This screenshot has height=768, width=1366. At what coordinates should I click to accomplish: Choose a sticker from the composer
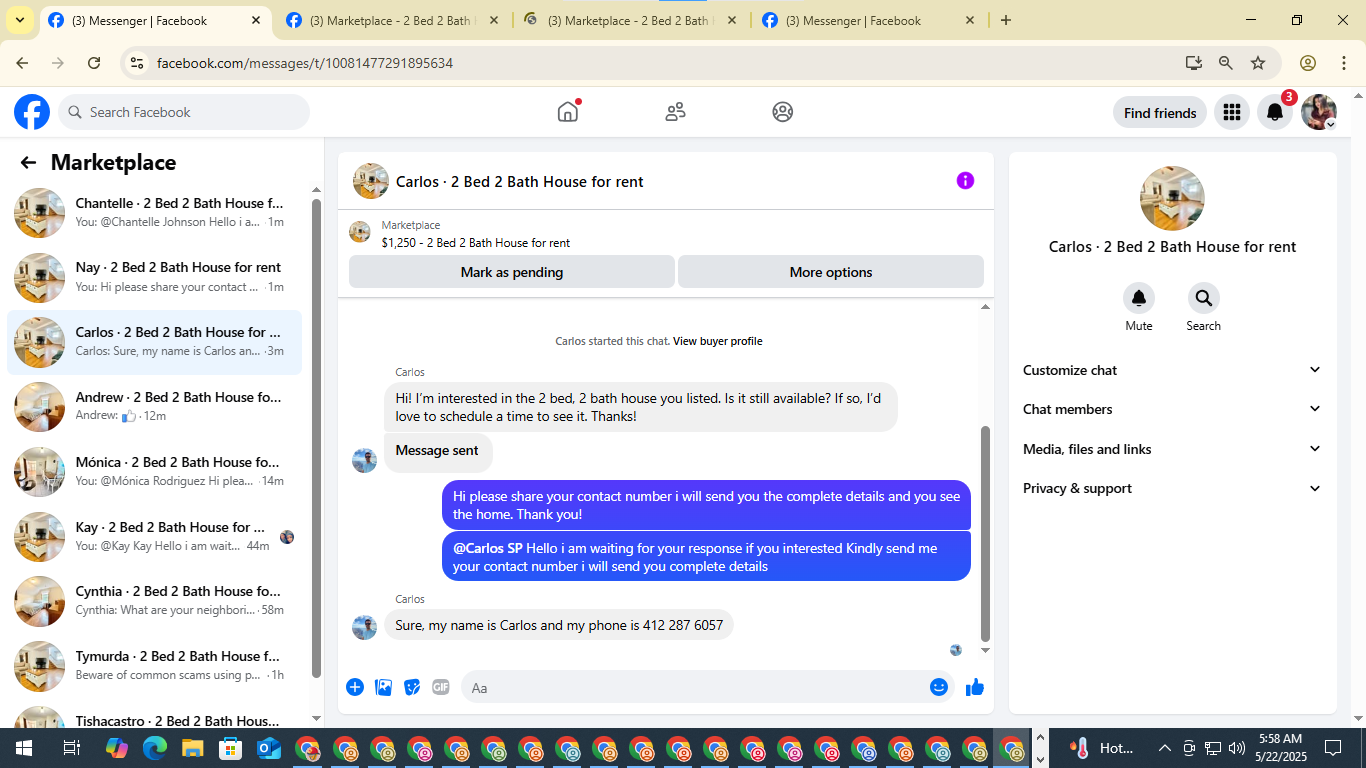pyautogui.click(x=412, y=687)
